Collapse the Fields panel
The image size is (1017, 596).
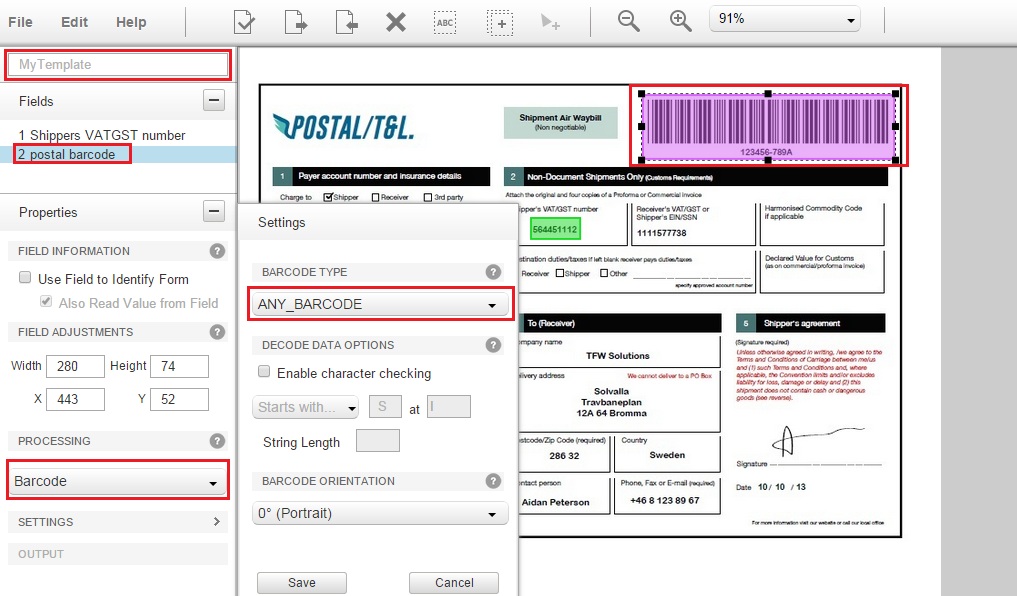point(213,100)
